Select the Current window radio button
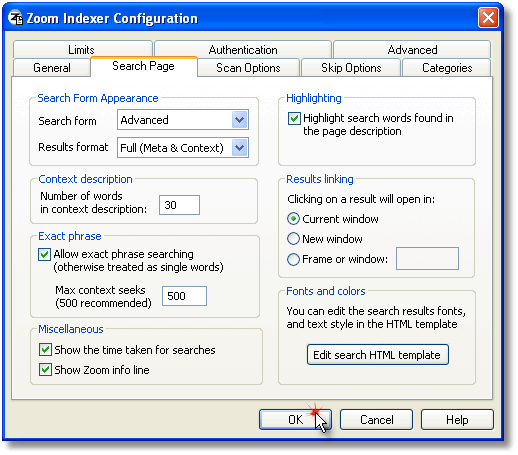This screenshot has width=518, height=455. click(x=293, y=219)
